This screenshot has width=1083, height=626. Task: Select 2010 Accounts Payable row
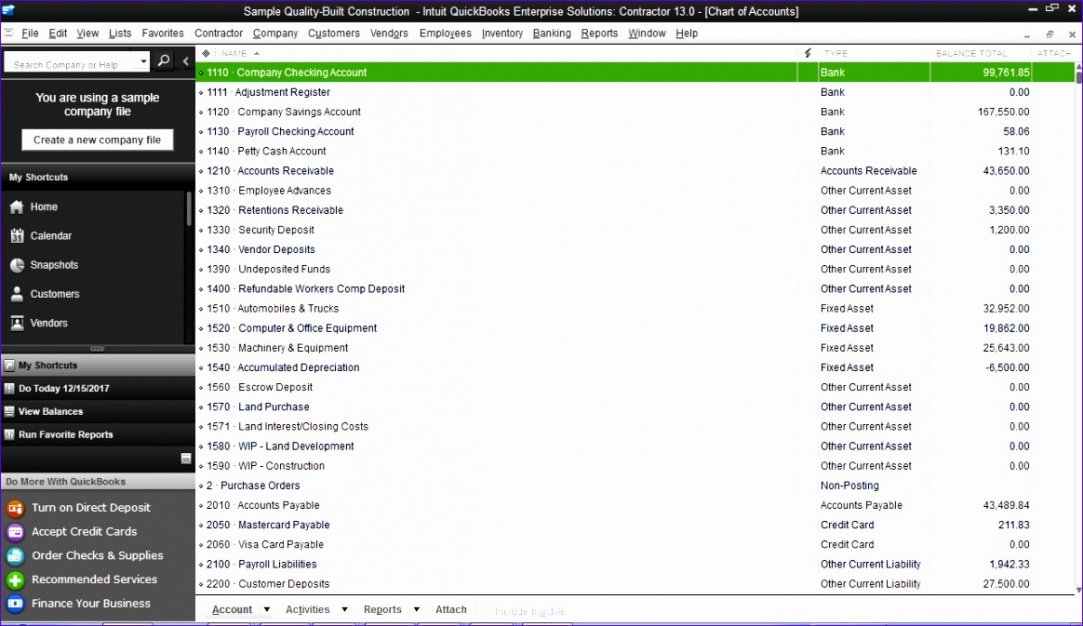[x=635, y=506]
